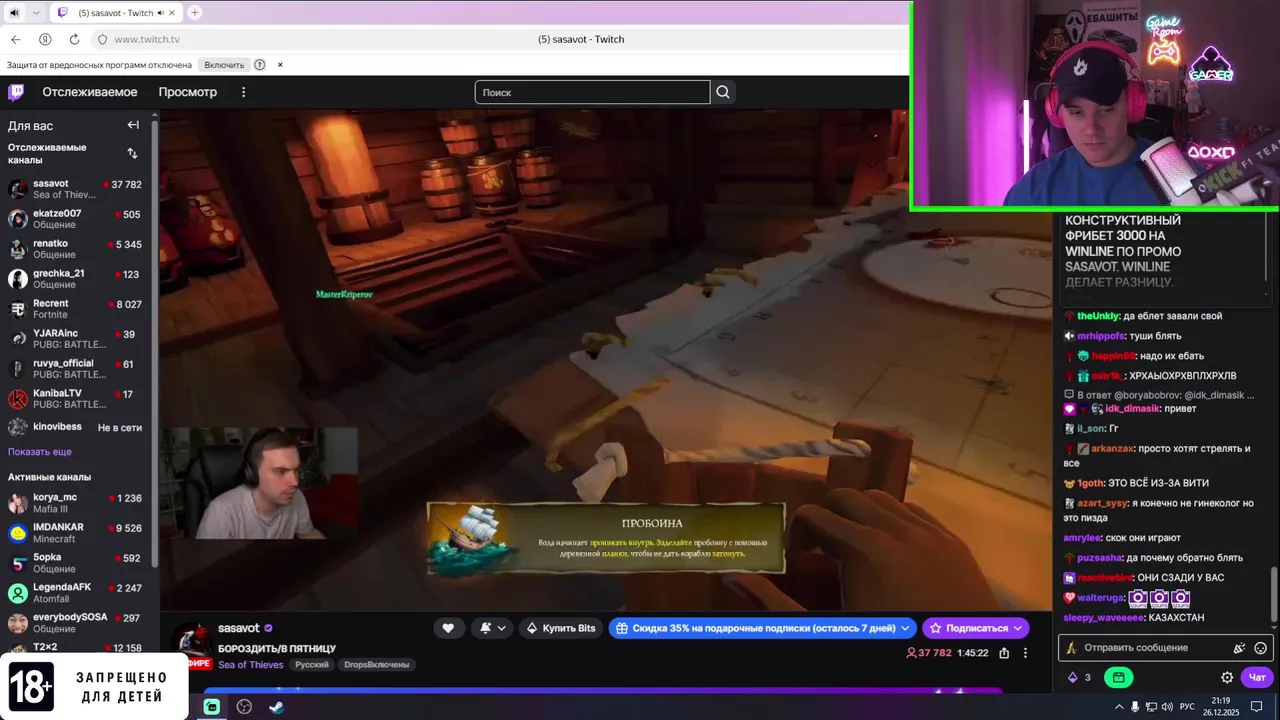
Task: Open LegendaAFK Atomfall channel
Action: [x=76, y=593]
